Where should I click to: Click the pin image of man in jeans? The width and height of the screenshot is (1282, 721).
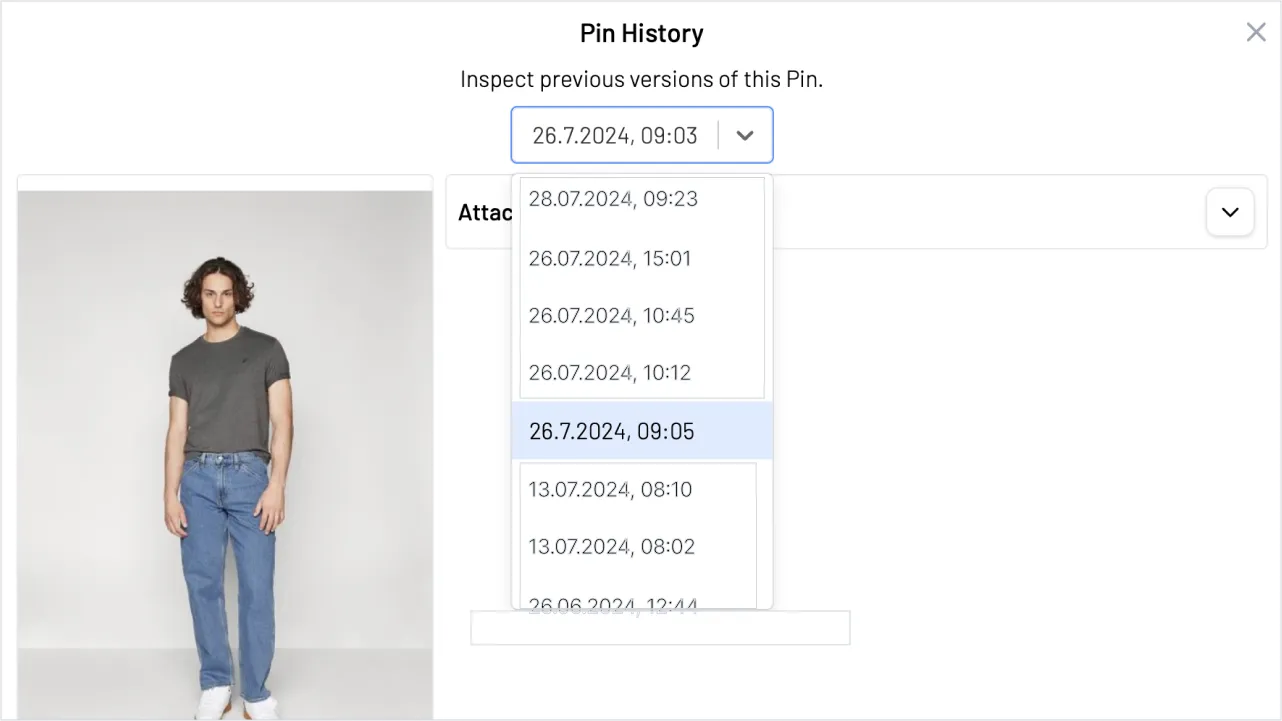click(225, 455)
